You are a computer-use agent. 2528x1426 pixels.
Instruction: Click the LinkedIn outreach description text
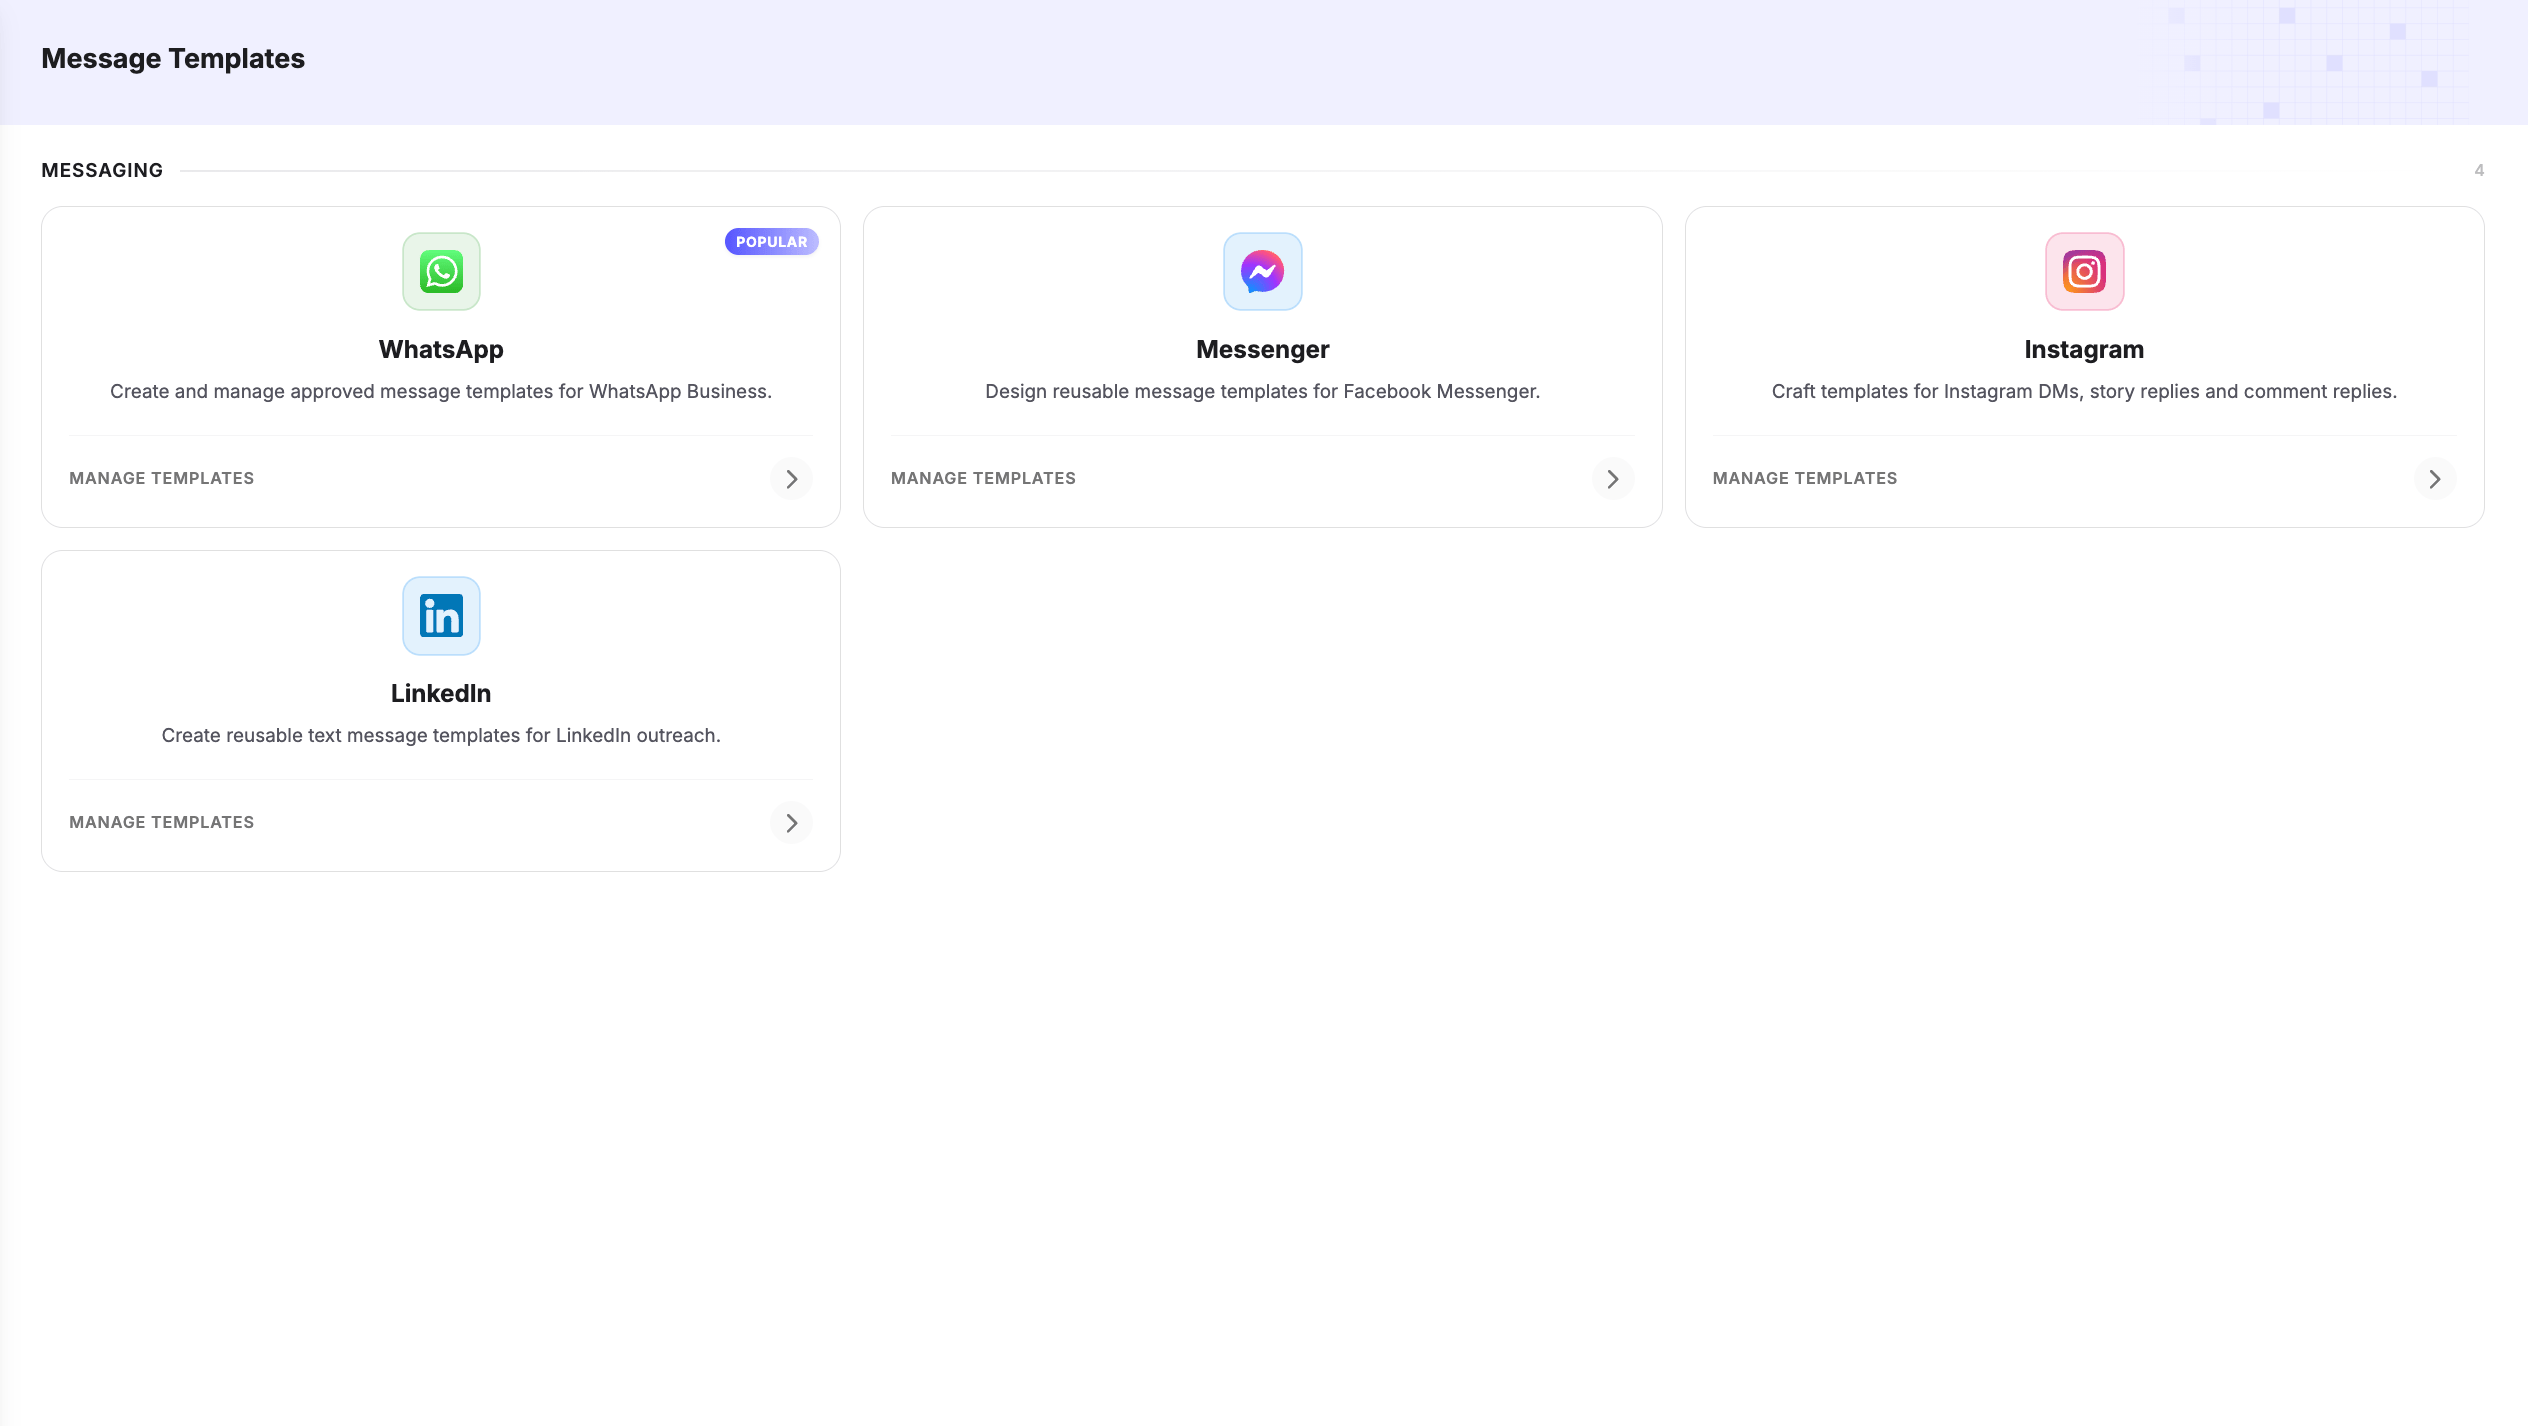coord(441,736)
